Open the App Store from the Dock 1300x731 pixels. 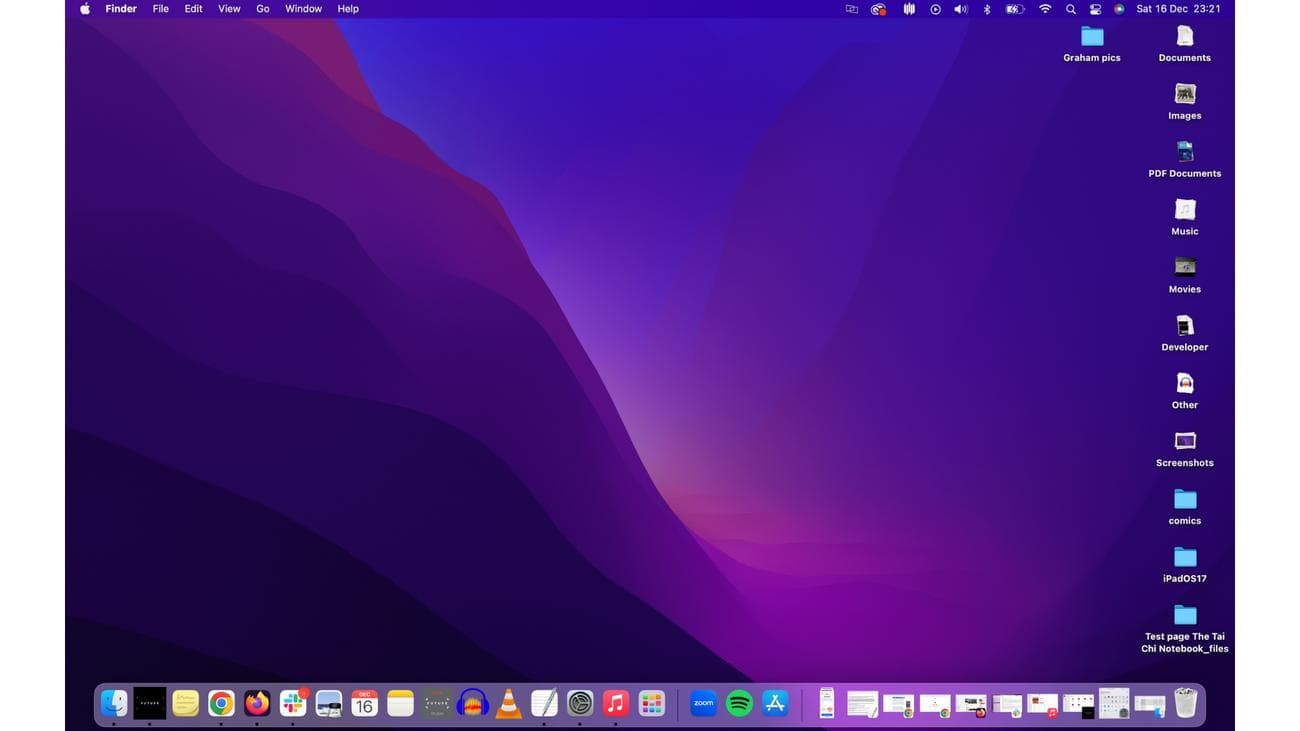coord(773,703)
